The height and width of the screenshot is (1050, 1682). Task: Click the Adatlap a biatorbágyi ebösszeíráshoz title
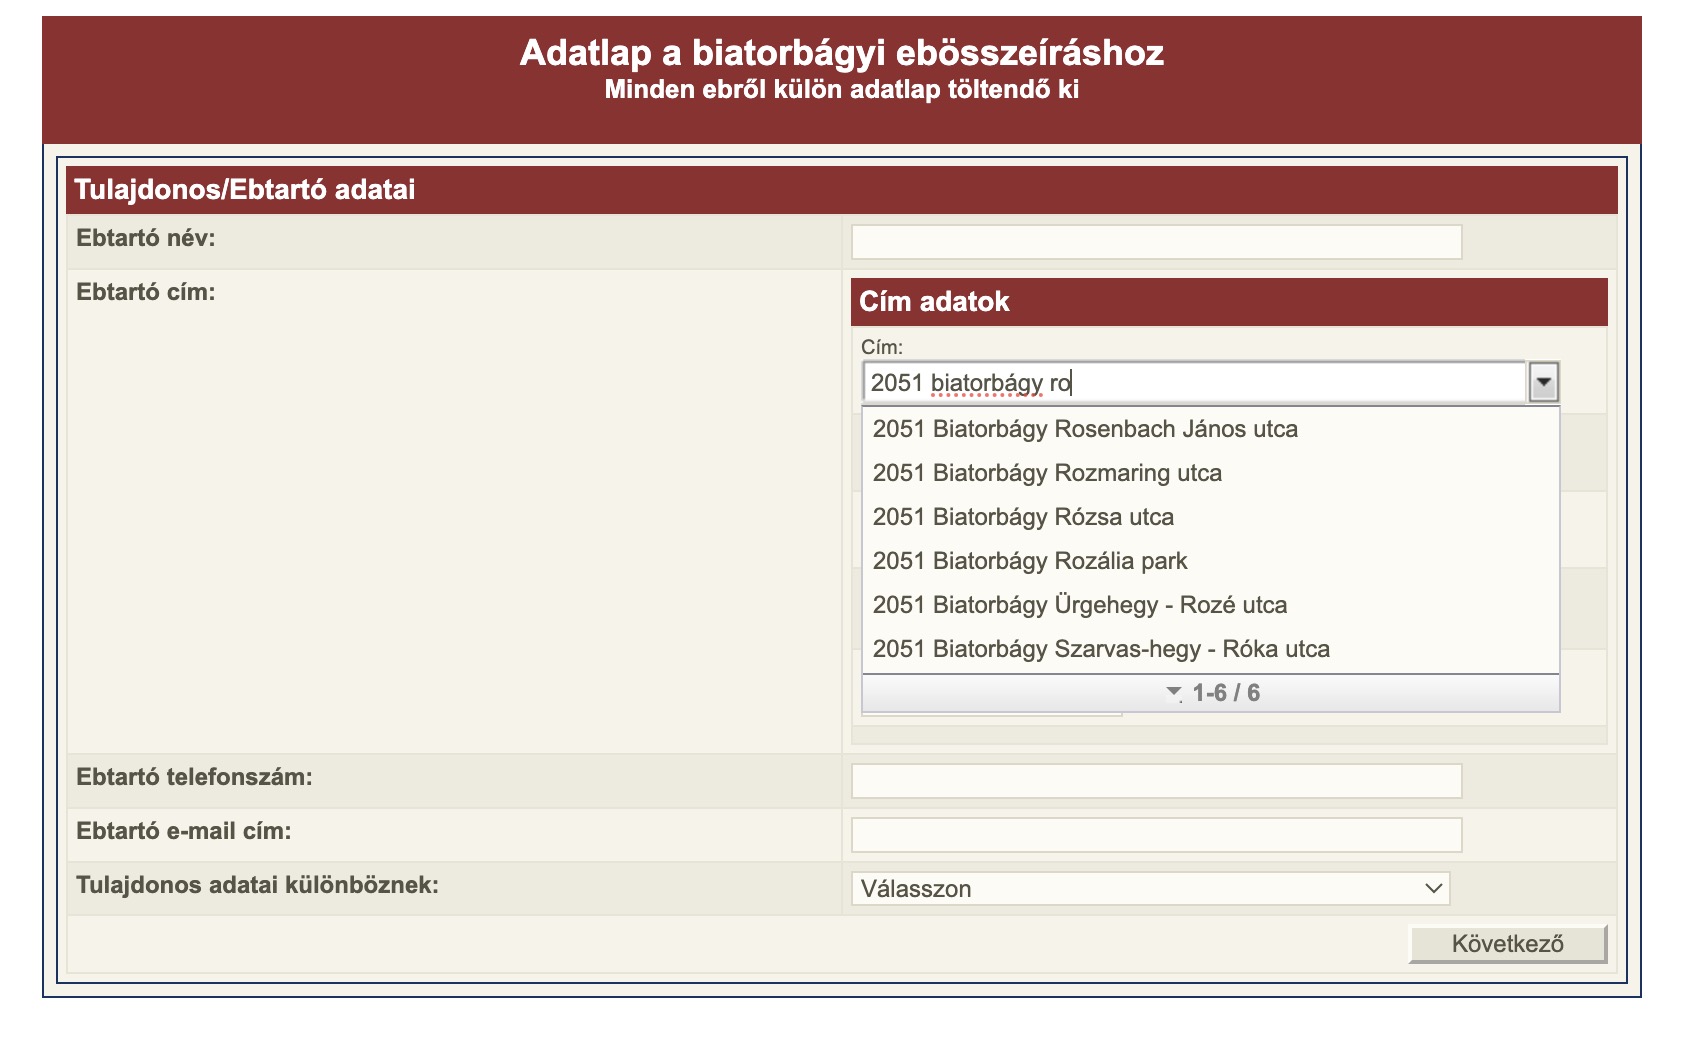point(841,52)
